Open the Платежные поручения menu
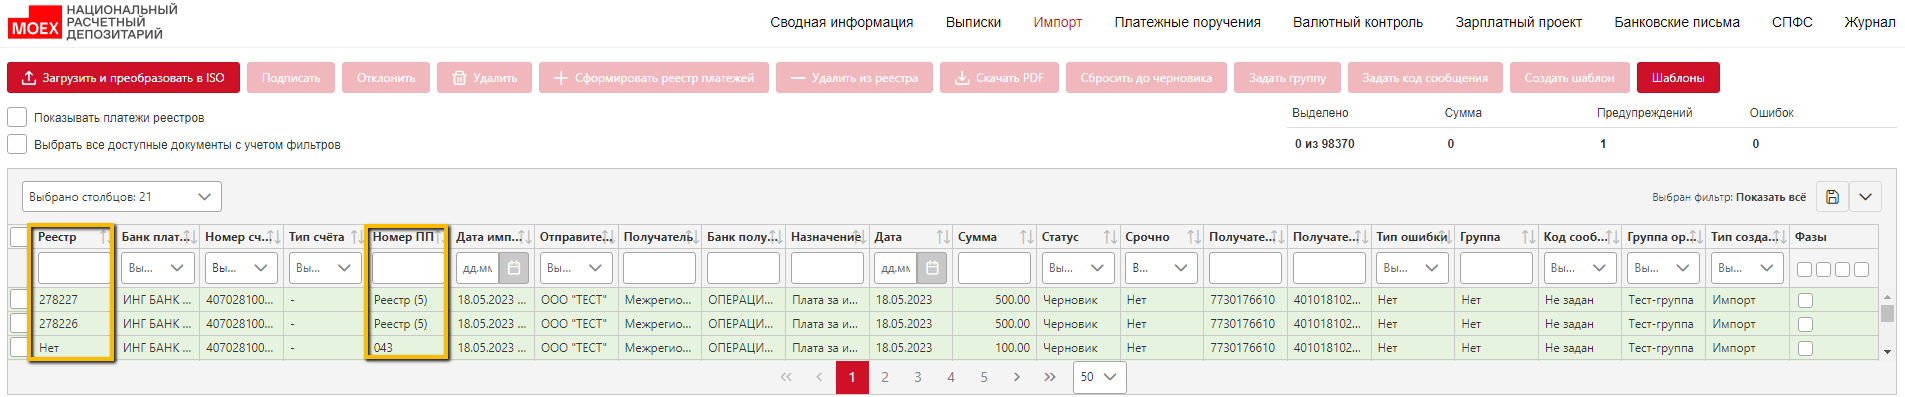This screenshot has height=397, width=1905. point(1187,22)
